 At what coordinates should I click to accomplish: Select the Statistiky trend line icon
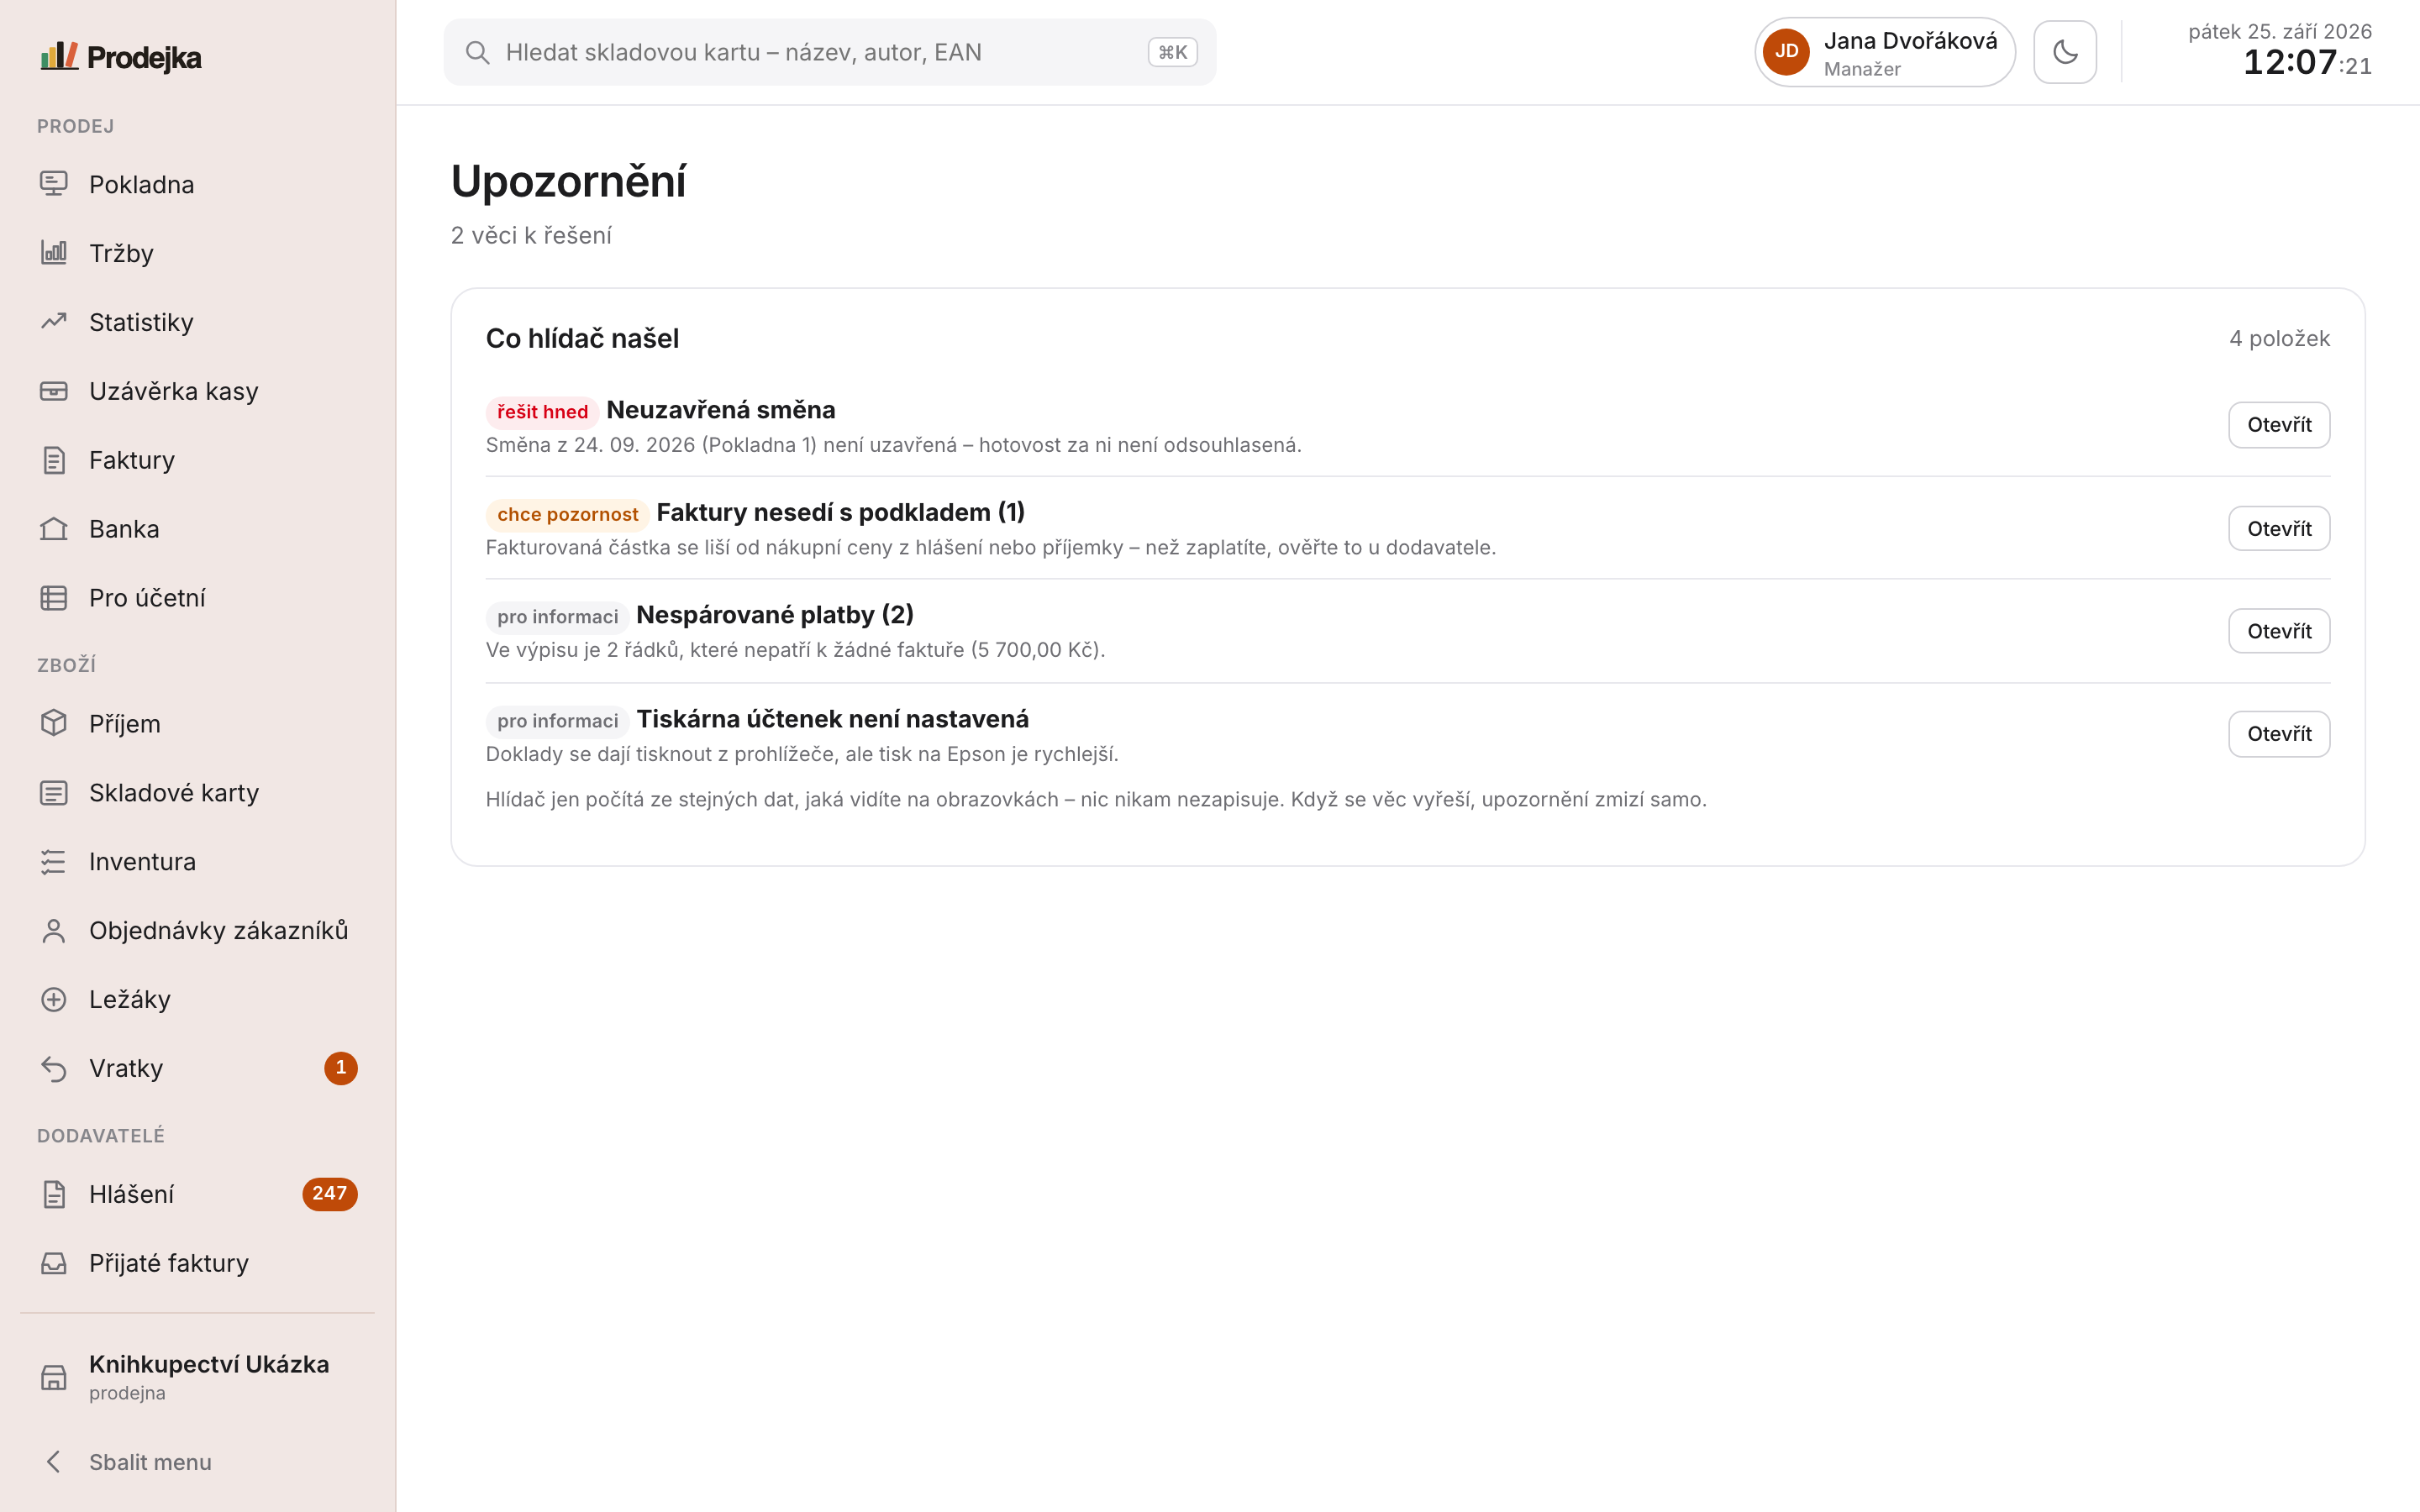[x=54, y=322]
